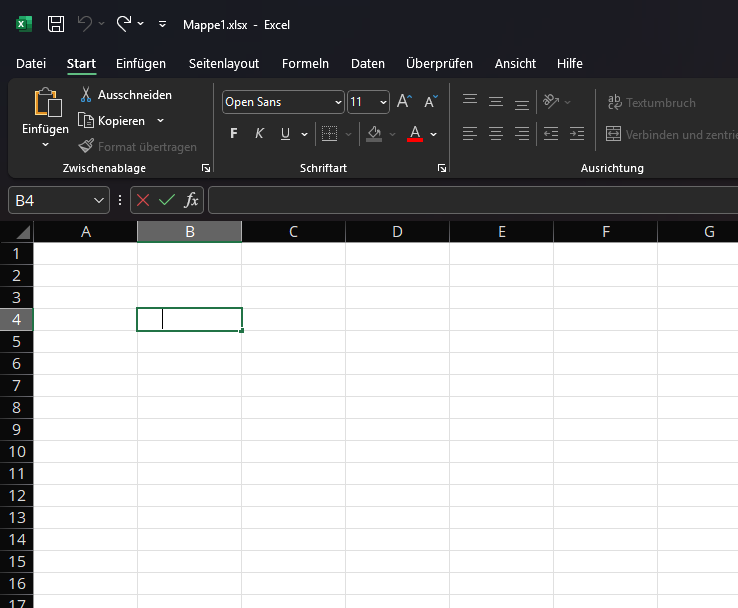Open the Daten tab
738x608 pixels.
(368, 64)
